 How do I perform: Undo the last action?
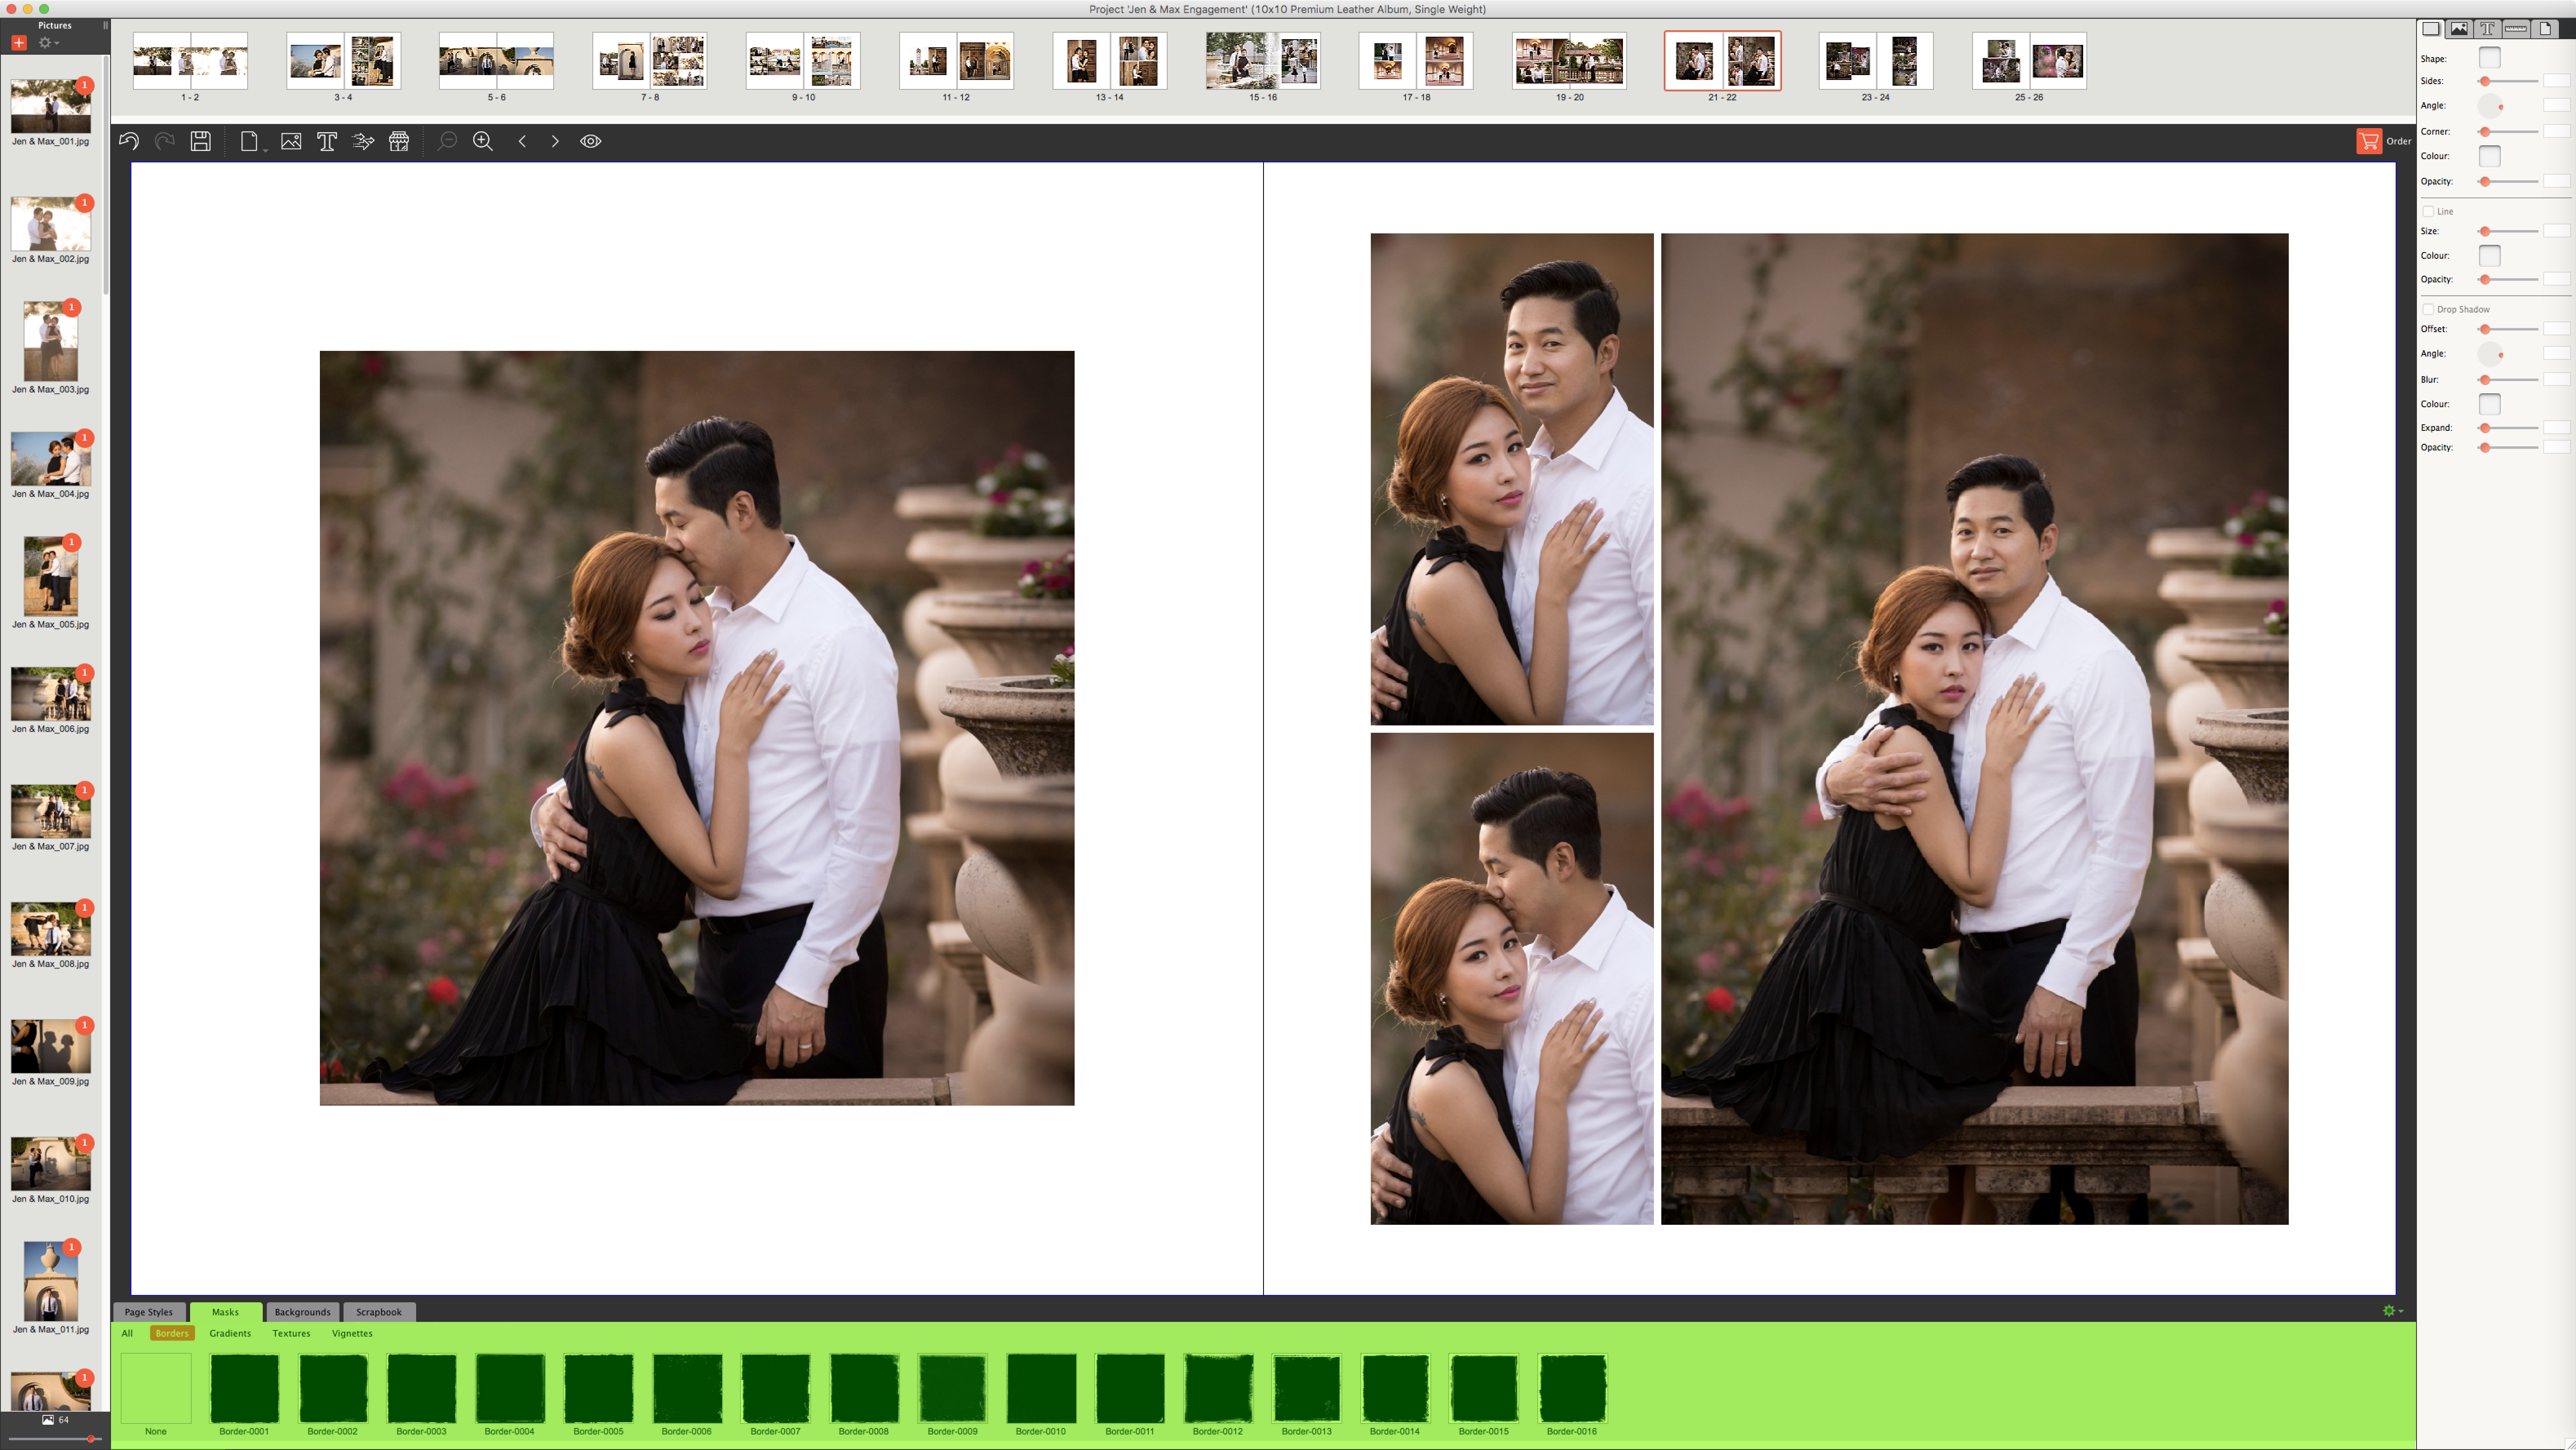129,141
